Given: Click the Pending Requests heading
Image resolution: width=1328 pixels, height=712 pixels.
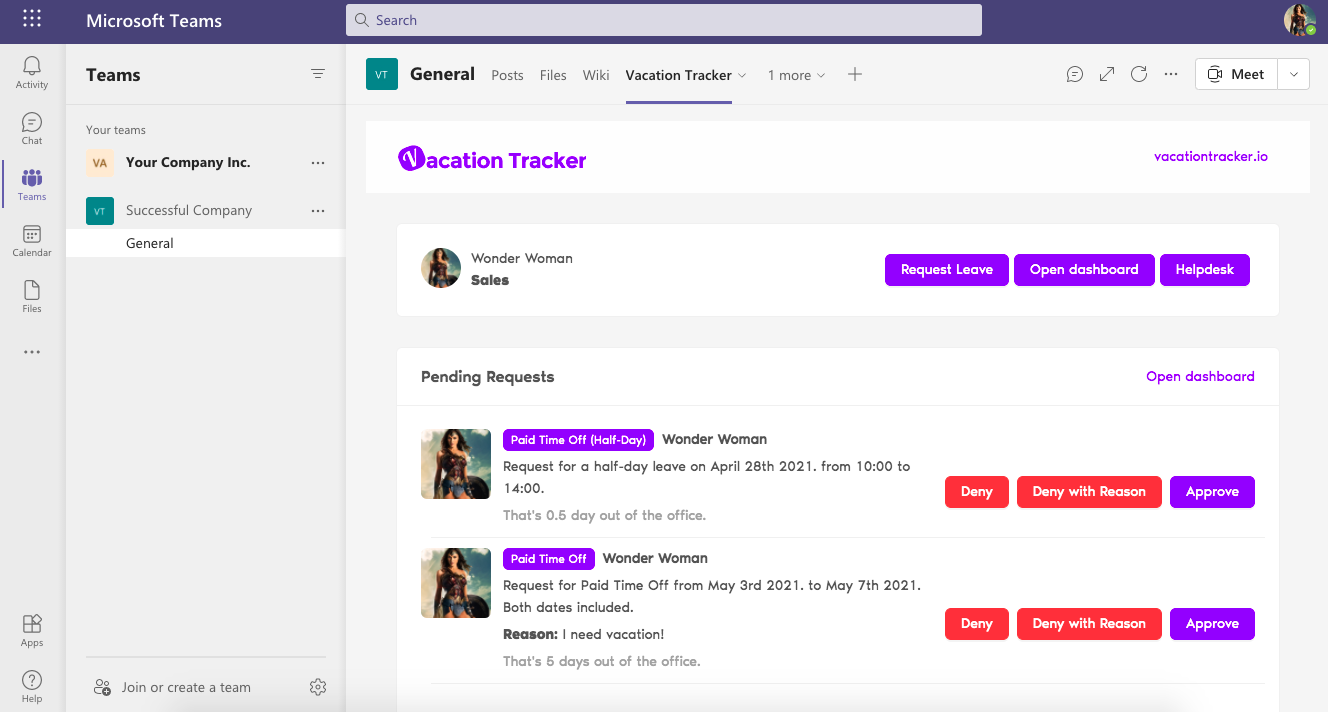Looking at the screenshot, I should [x=487, y=377].
